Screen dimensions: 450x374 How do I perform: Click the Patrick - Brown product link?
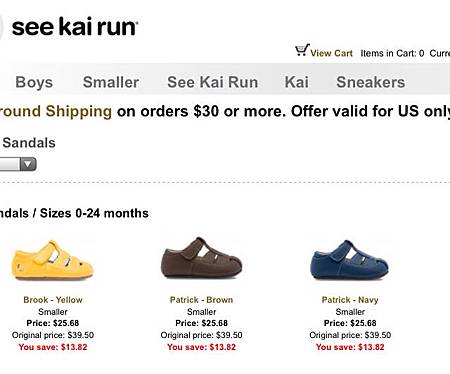[201, 300]
